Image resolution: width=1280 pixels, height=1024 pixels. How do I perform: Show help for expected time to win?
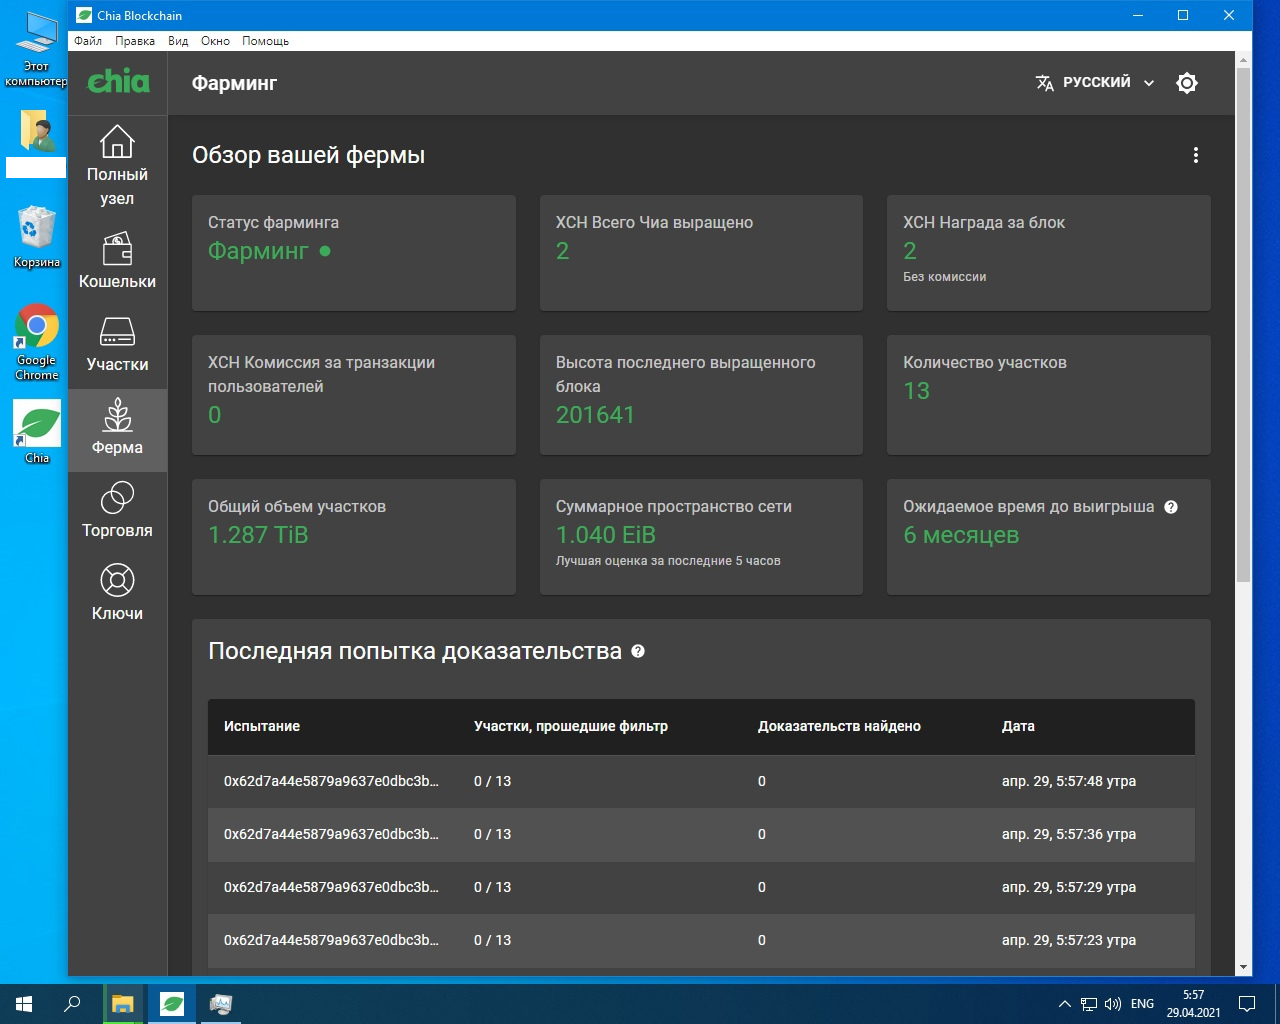1171,507
